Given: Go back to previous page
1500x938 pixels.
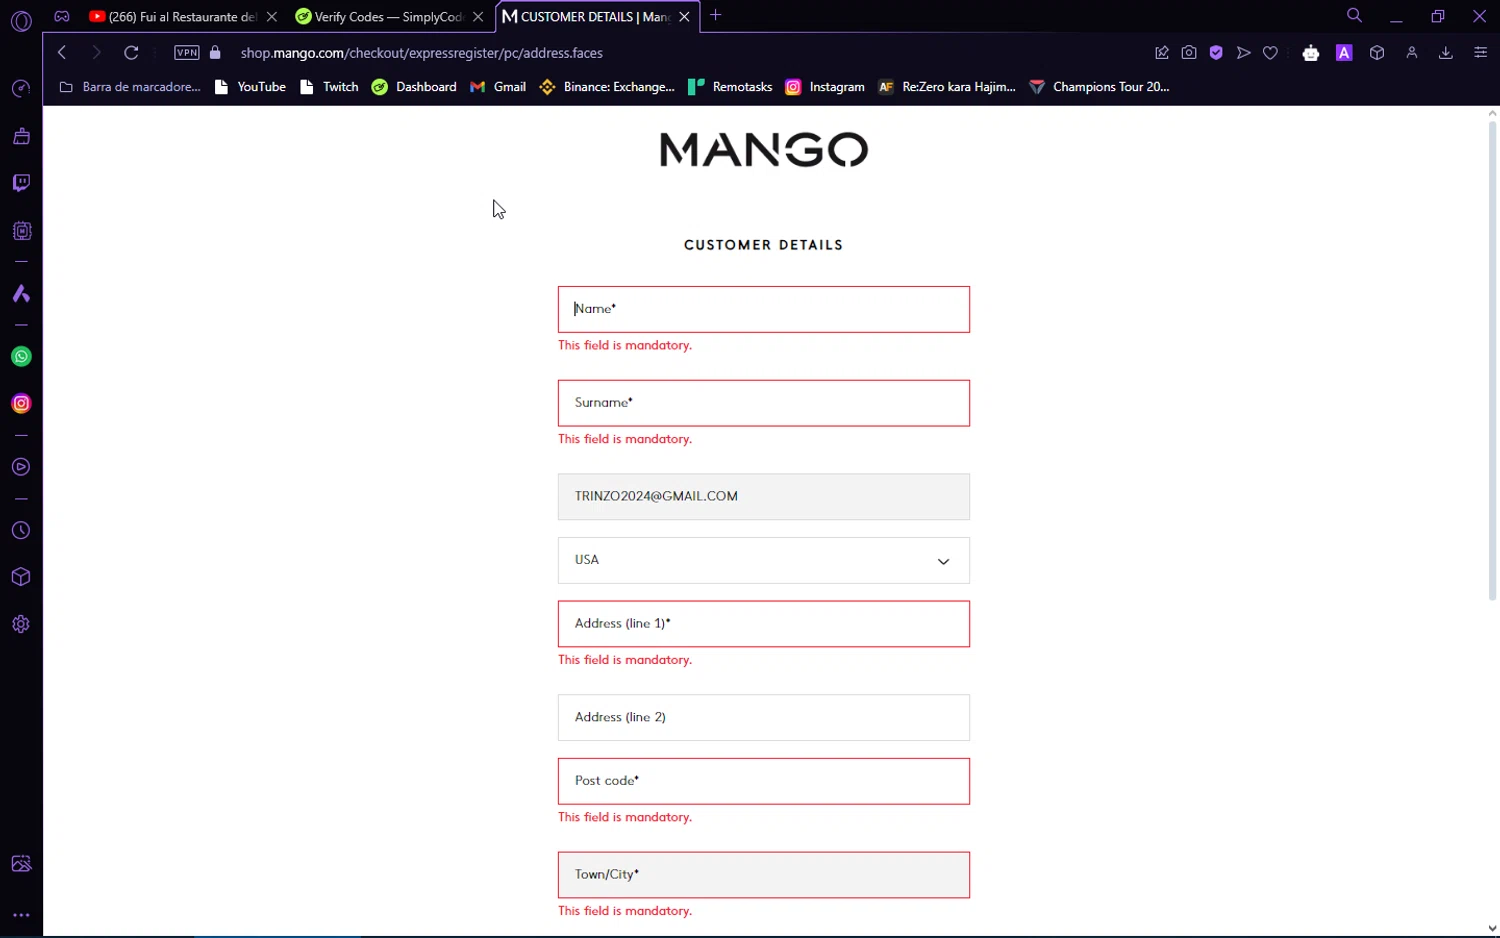Looking at the screenshot, I should [62, 53].
